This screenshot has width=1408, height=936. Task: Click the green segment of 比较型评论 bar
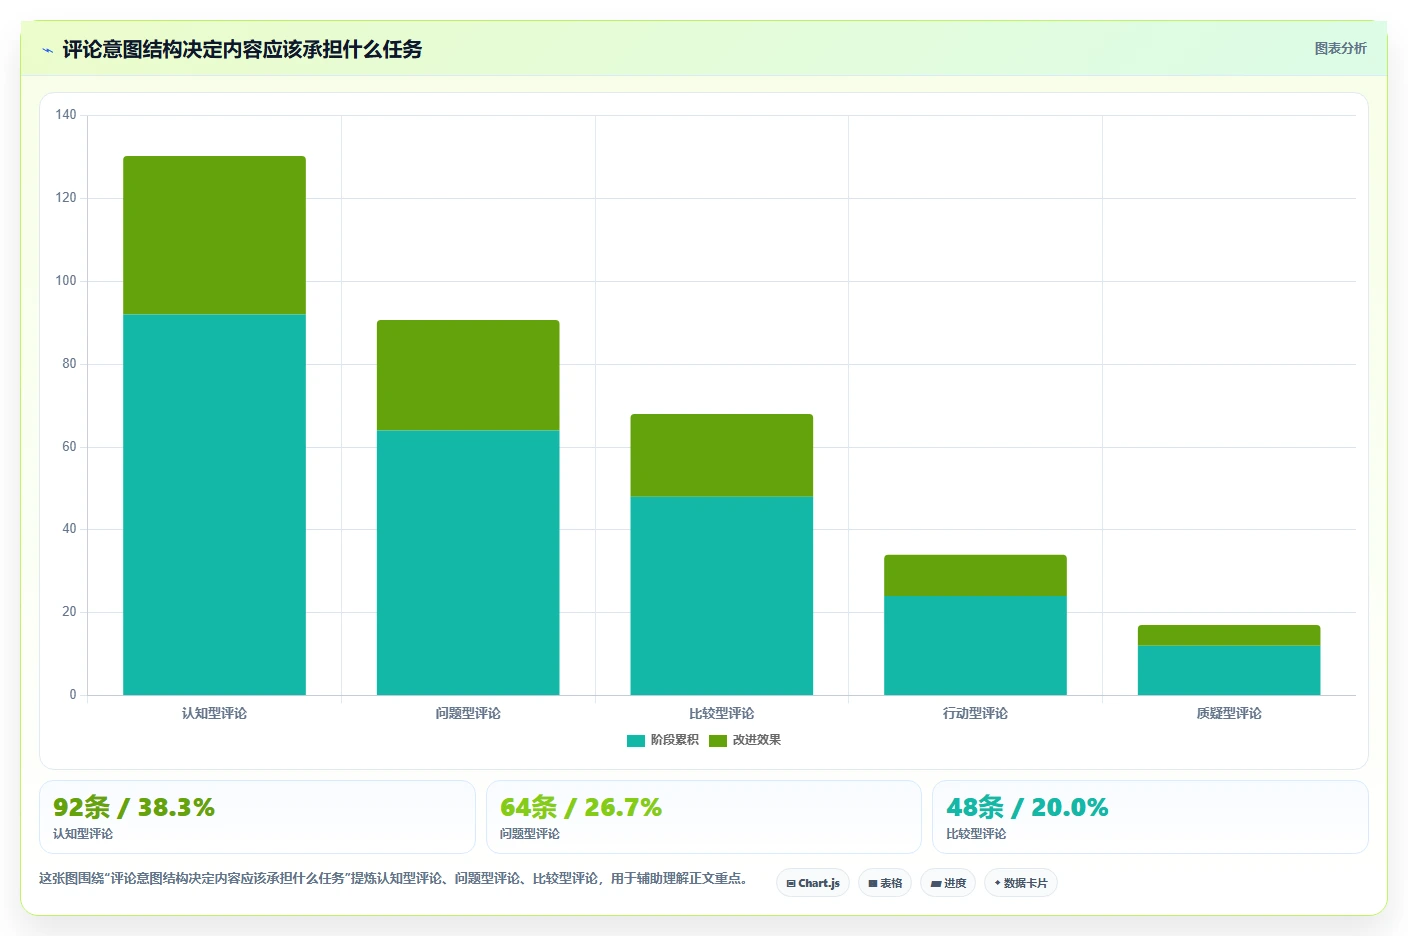721,455
